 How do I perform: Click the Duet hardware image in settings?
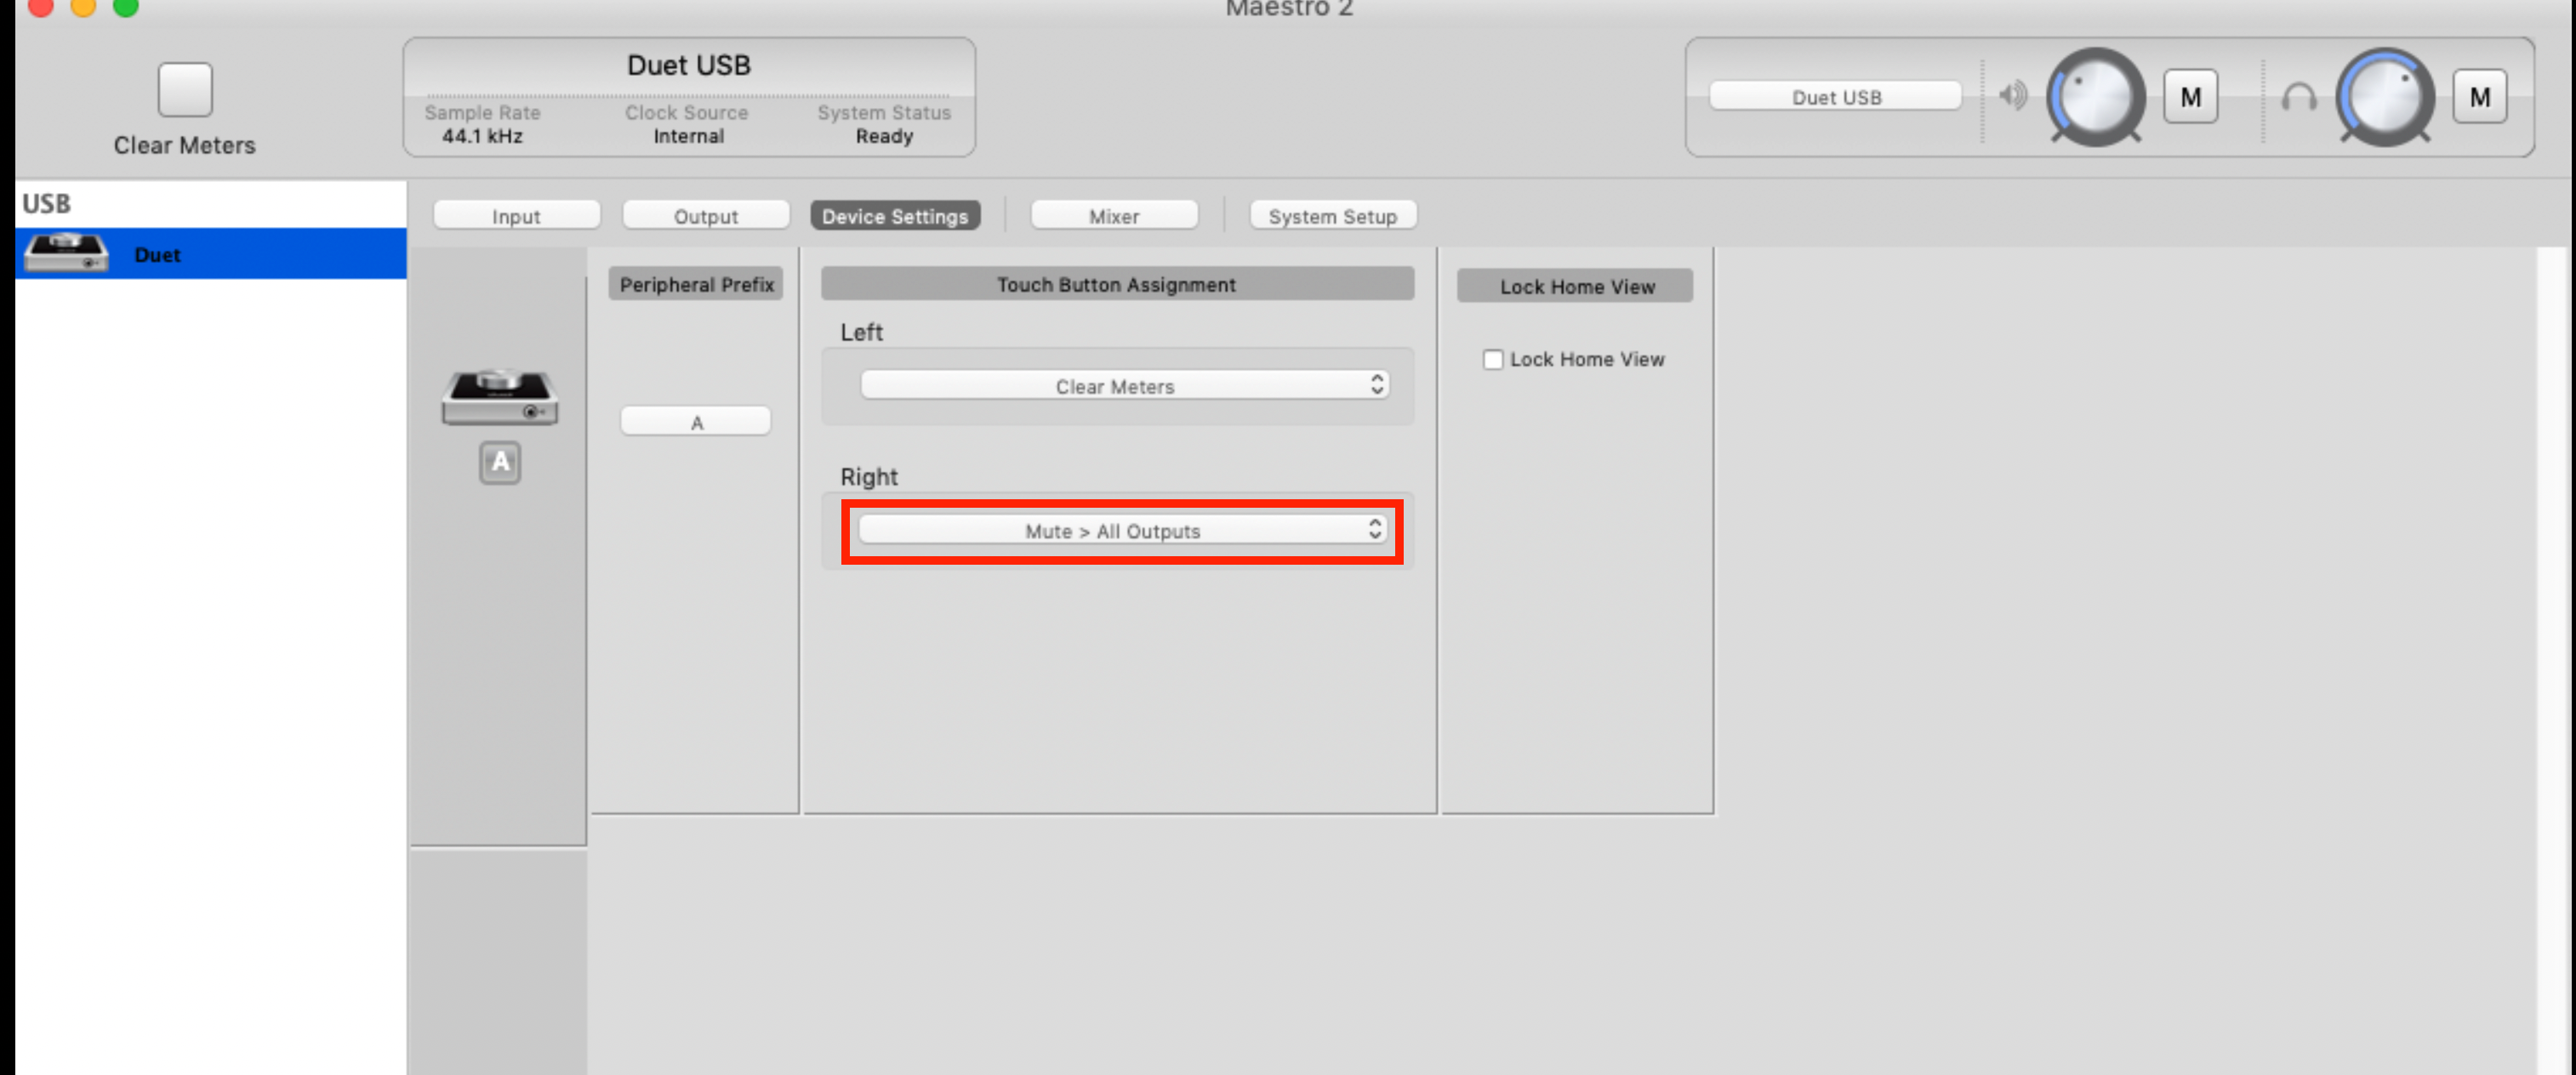pos(499,397)
